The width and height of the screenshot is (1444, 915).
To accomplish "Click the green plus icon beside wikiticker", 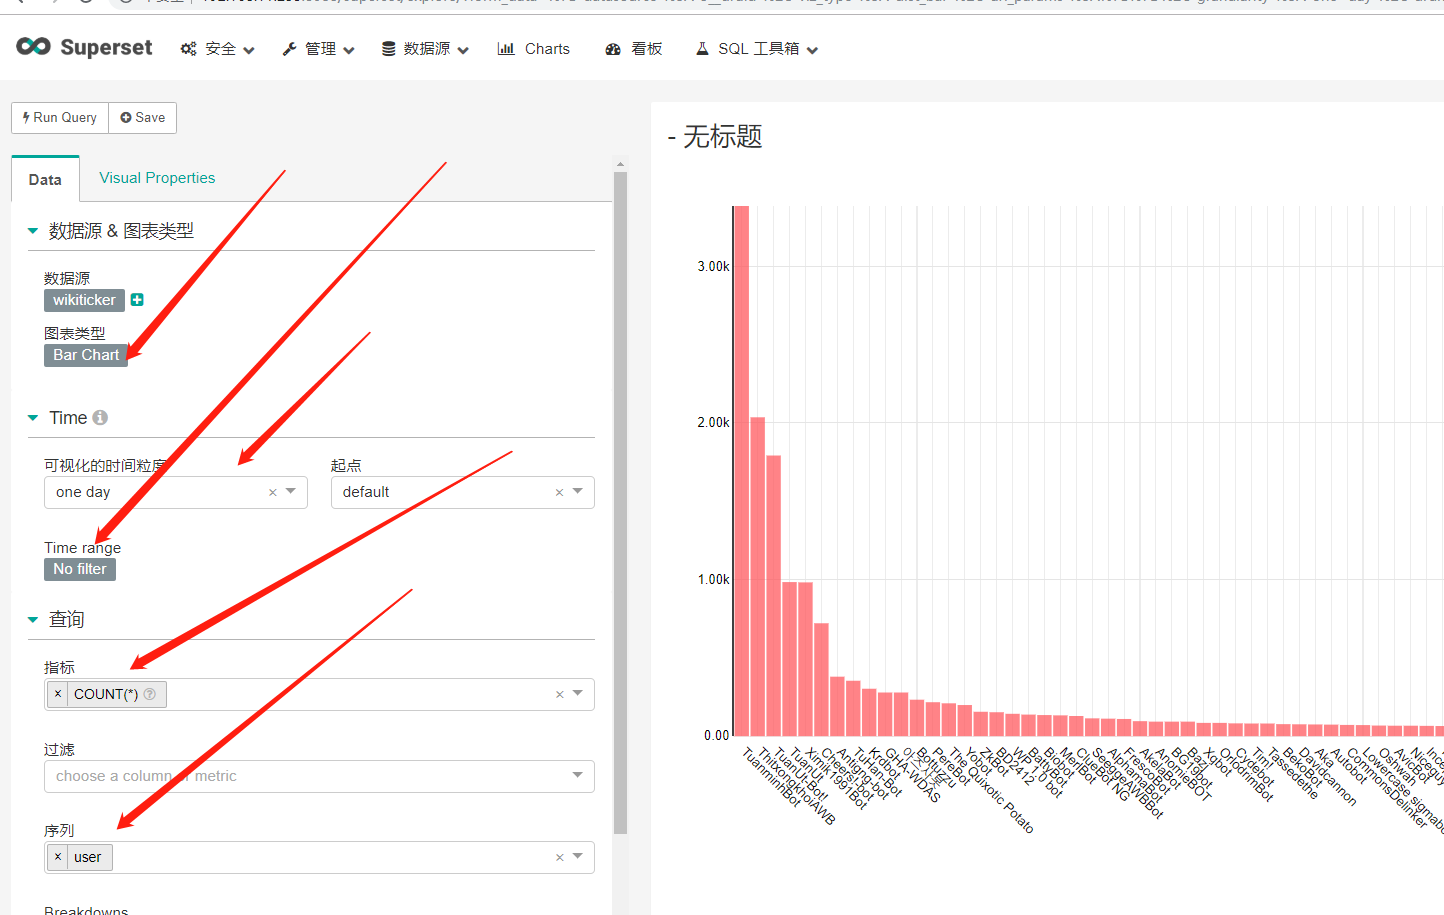I will click(x=137, y=300).
